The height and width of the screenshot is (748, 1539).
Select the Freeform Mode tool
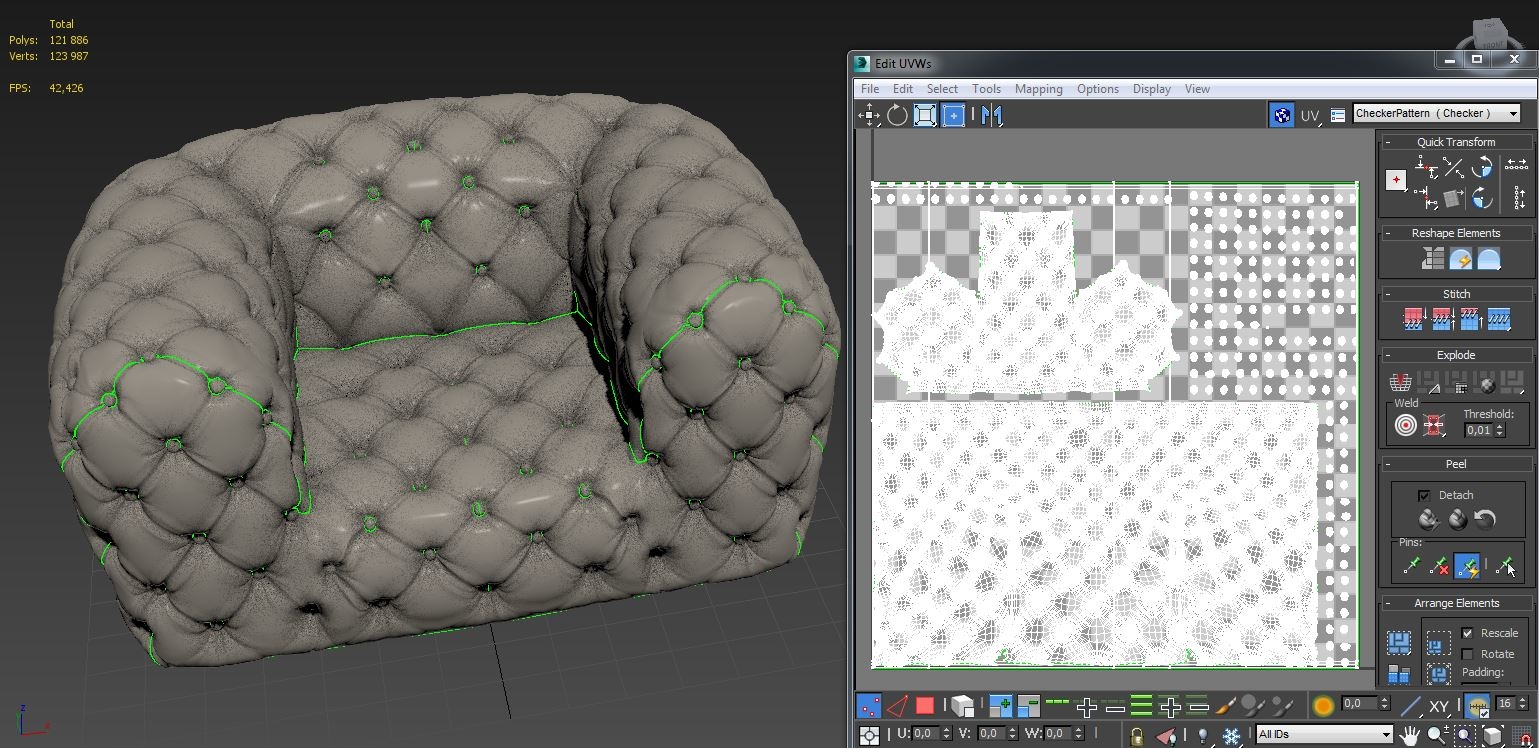coord(953,115)
